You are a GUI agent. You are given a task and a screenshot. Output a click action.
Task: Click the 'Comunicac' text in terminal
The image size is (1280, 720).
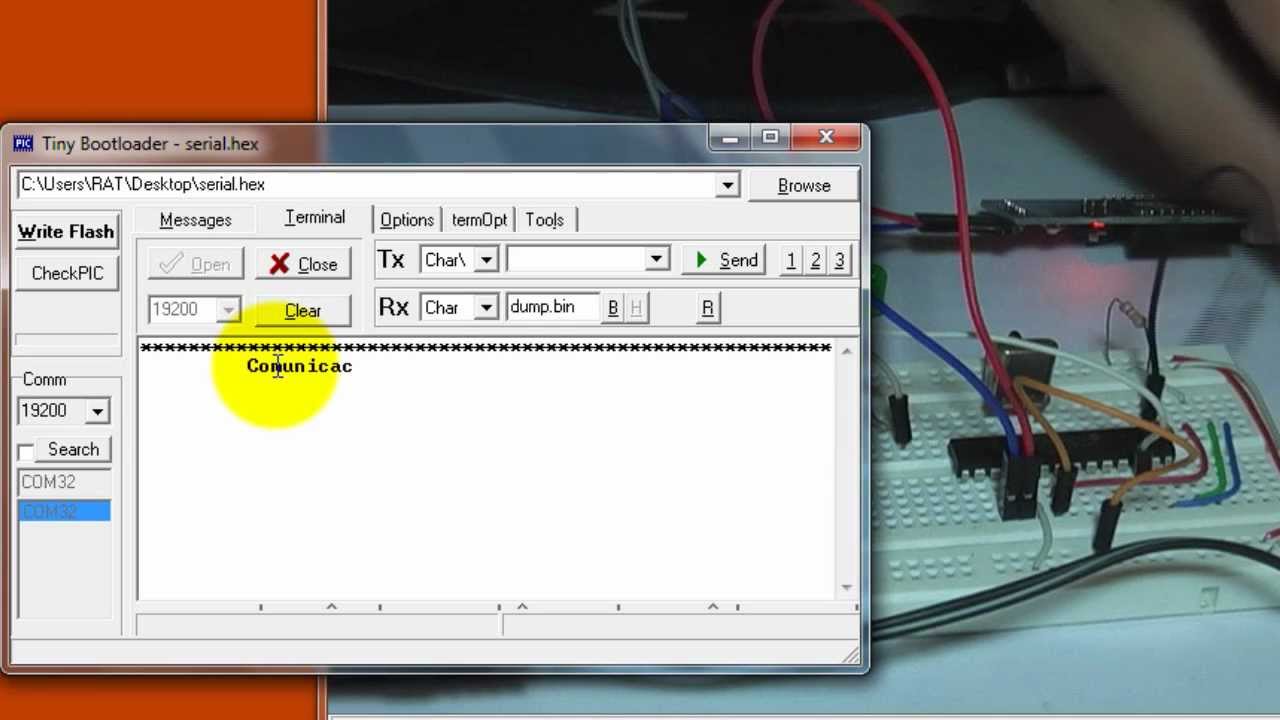(x=299, y=366)
